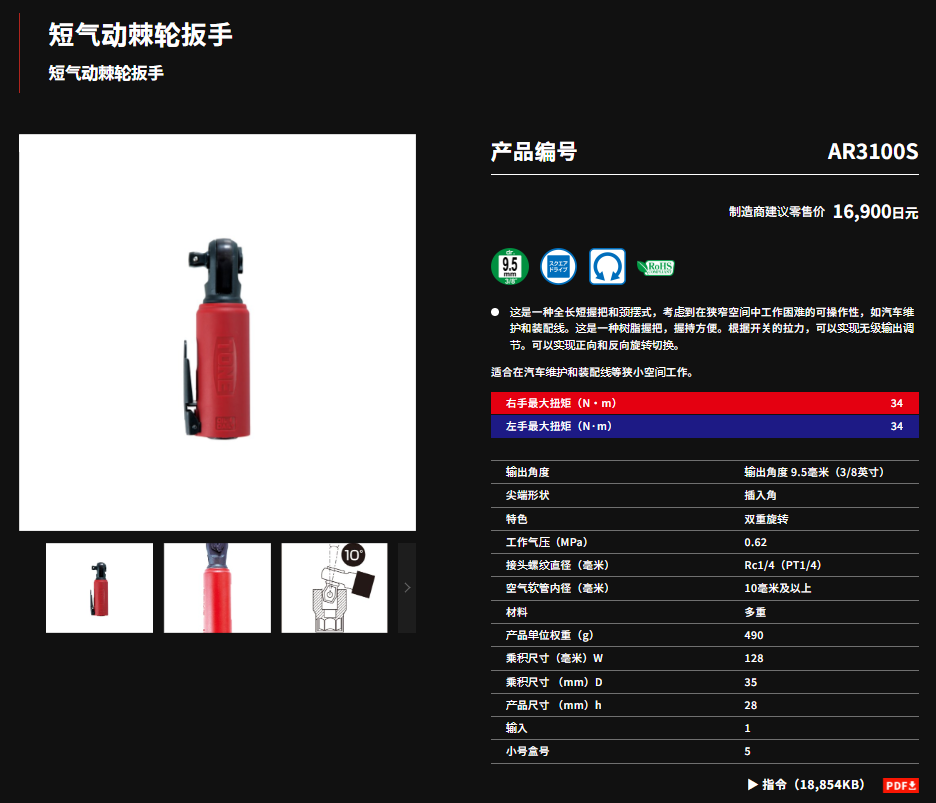Viewport: 936px width, 803px height.
Task: Select the first thumbnail of red wrench
Action: pos(99,587)
